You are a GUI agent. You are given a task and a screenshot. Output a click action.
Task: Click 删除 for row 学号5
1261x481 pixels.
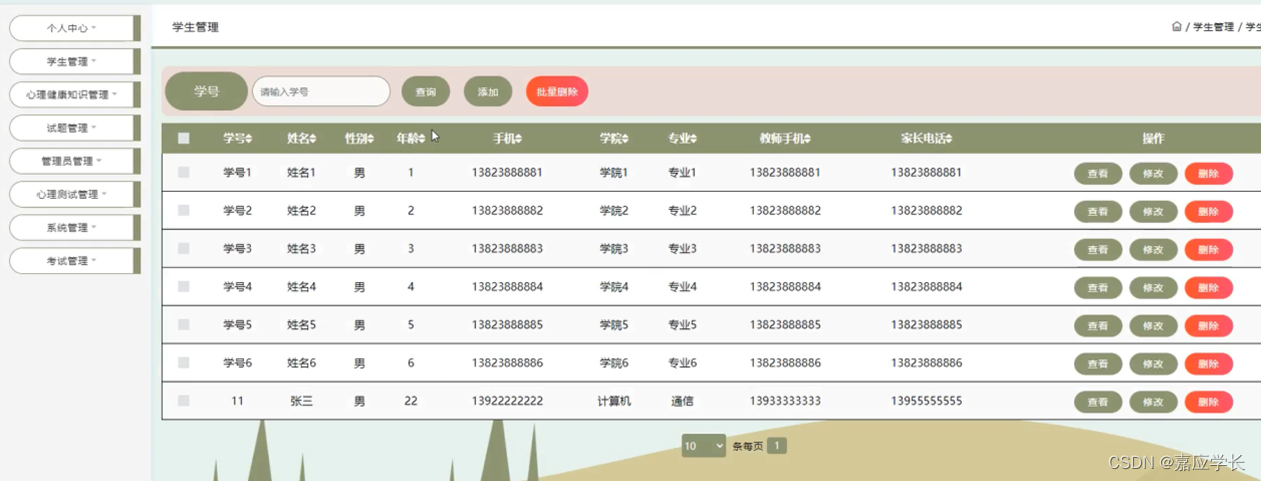1208,326
